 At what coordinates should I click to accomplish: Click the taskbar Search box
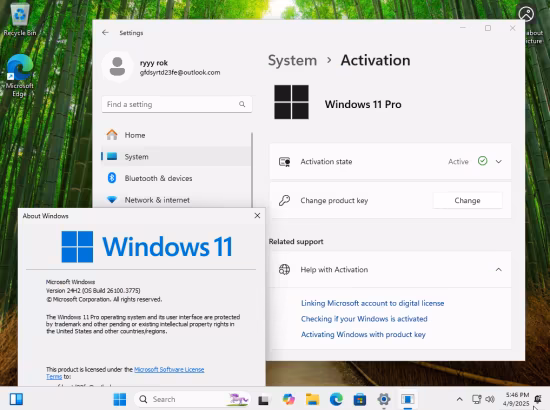[x=192, y=399]
